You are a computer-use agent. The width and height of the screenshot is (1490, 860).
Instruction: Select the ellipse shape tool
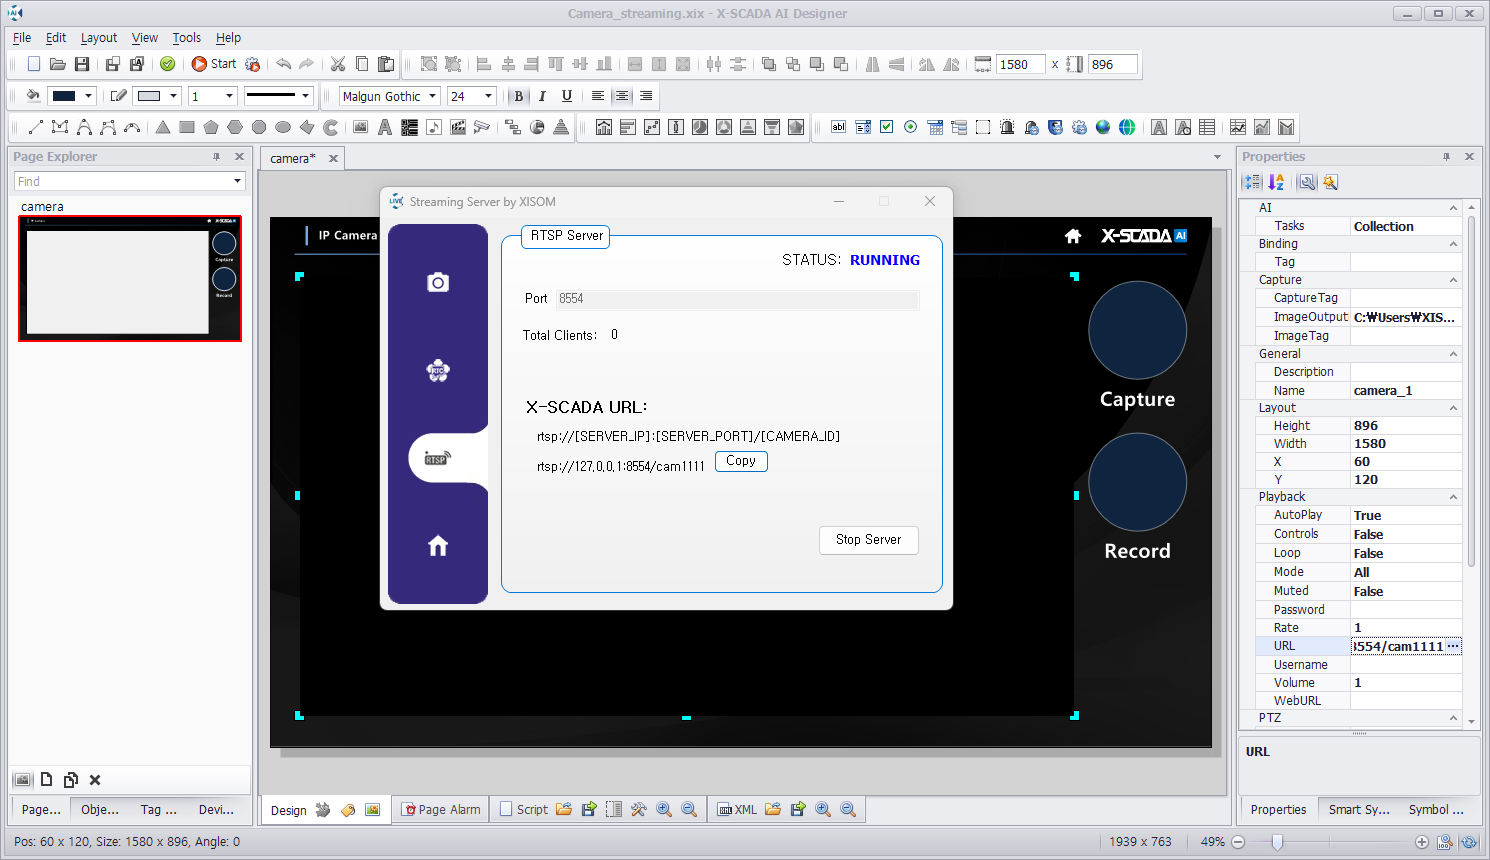[x=283, y=127]
